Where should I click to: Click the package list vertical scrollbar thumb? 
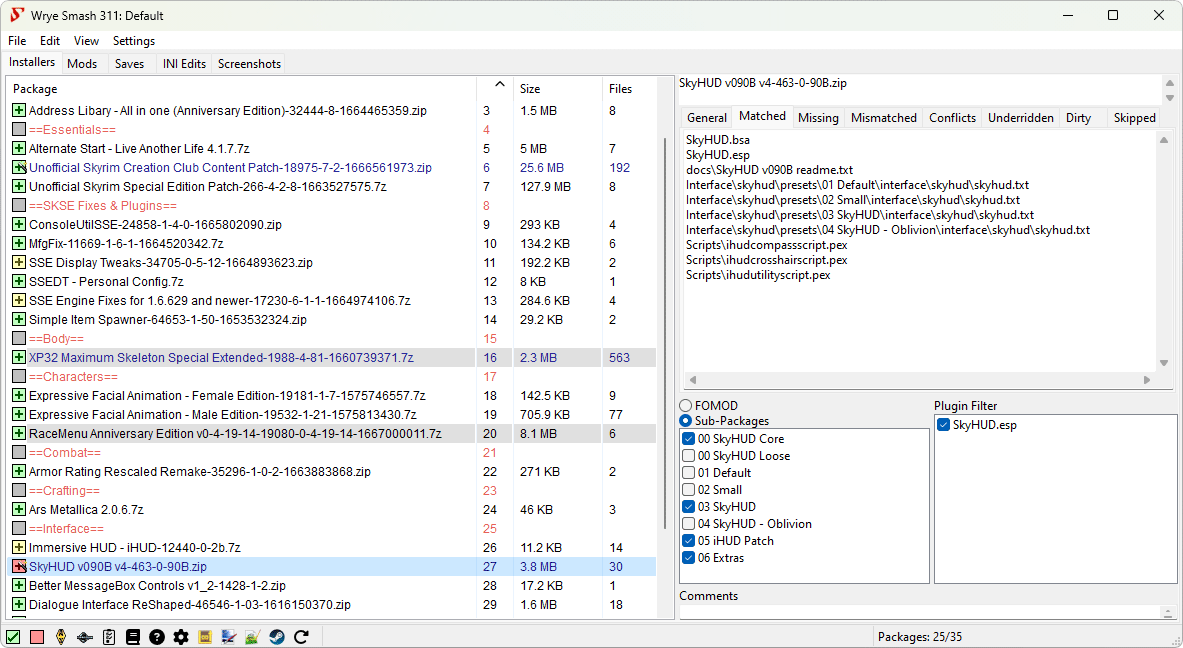point(665,332)
